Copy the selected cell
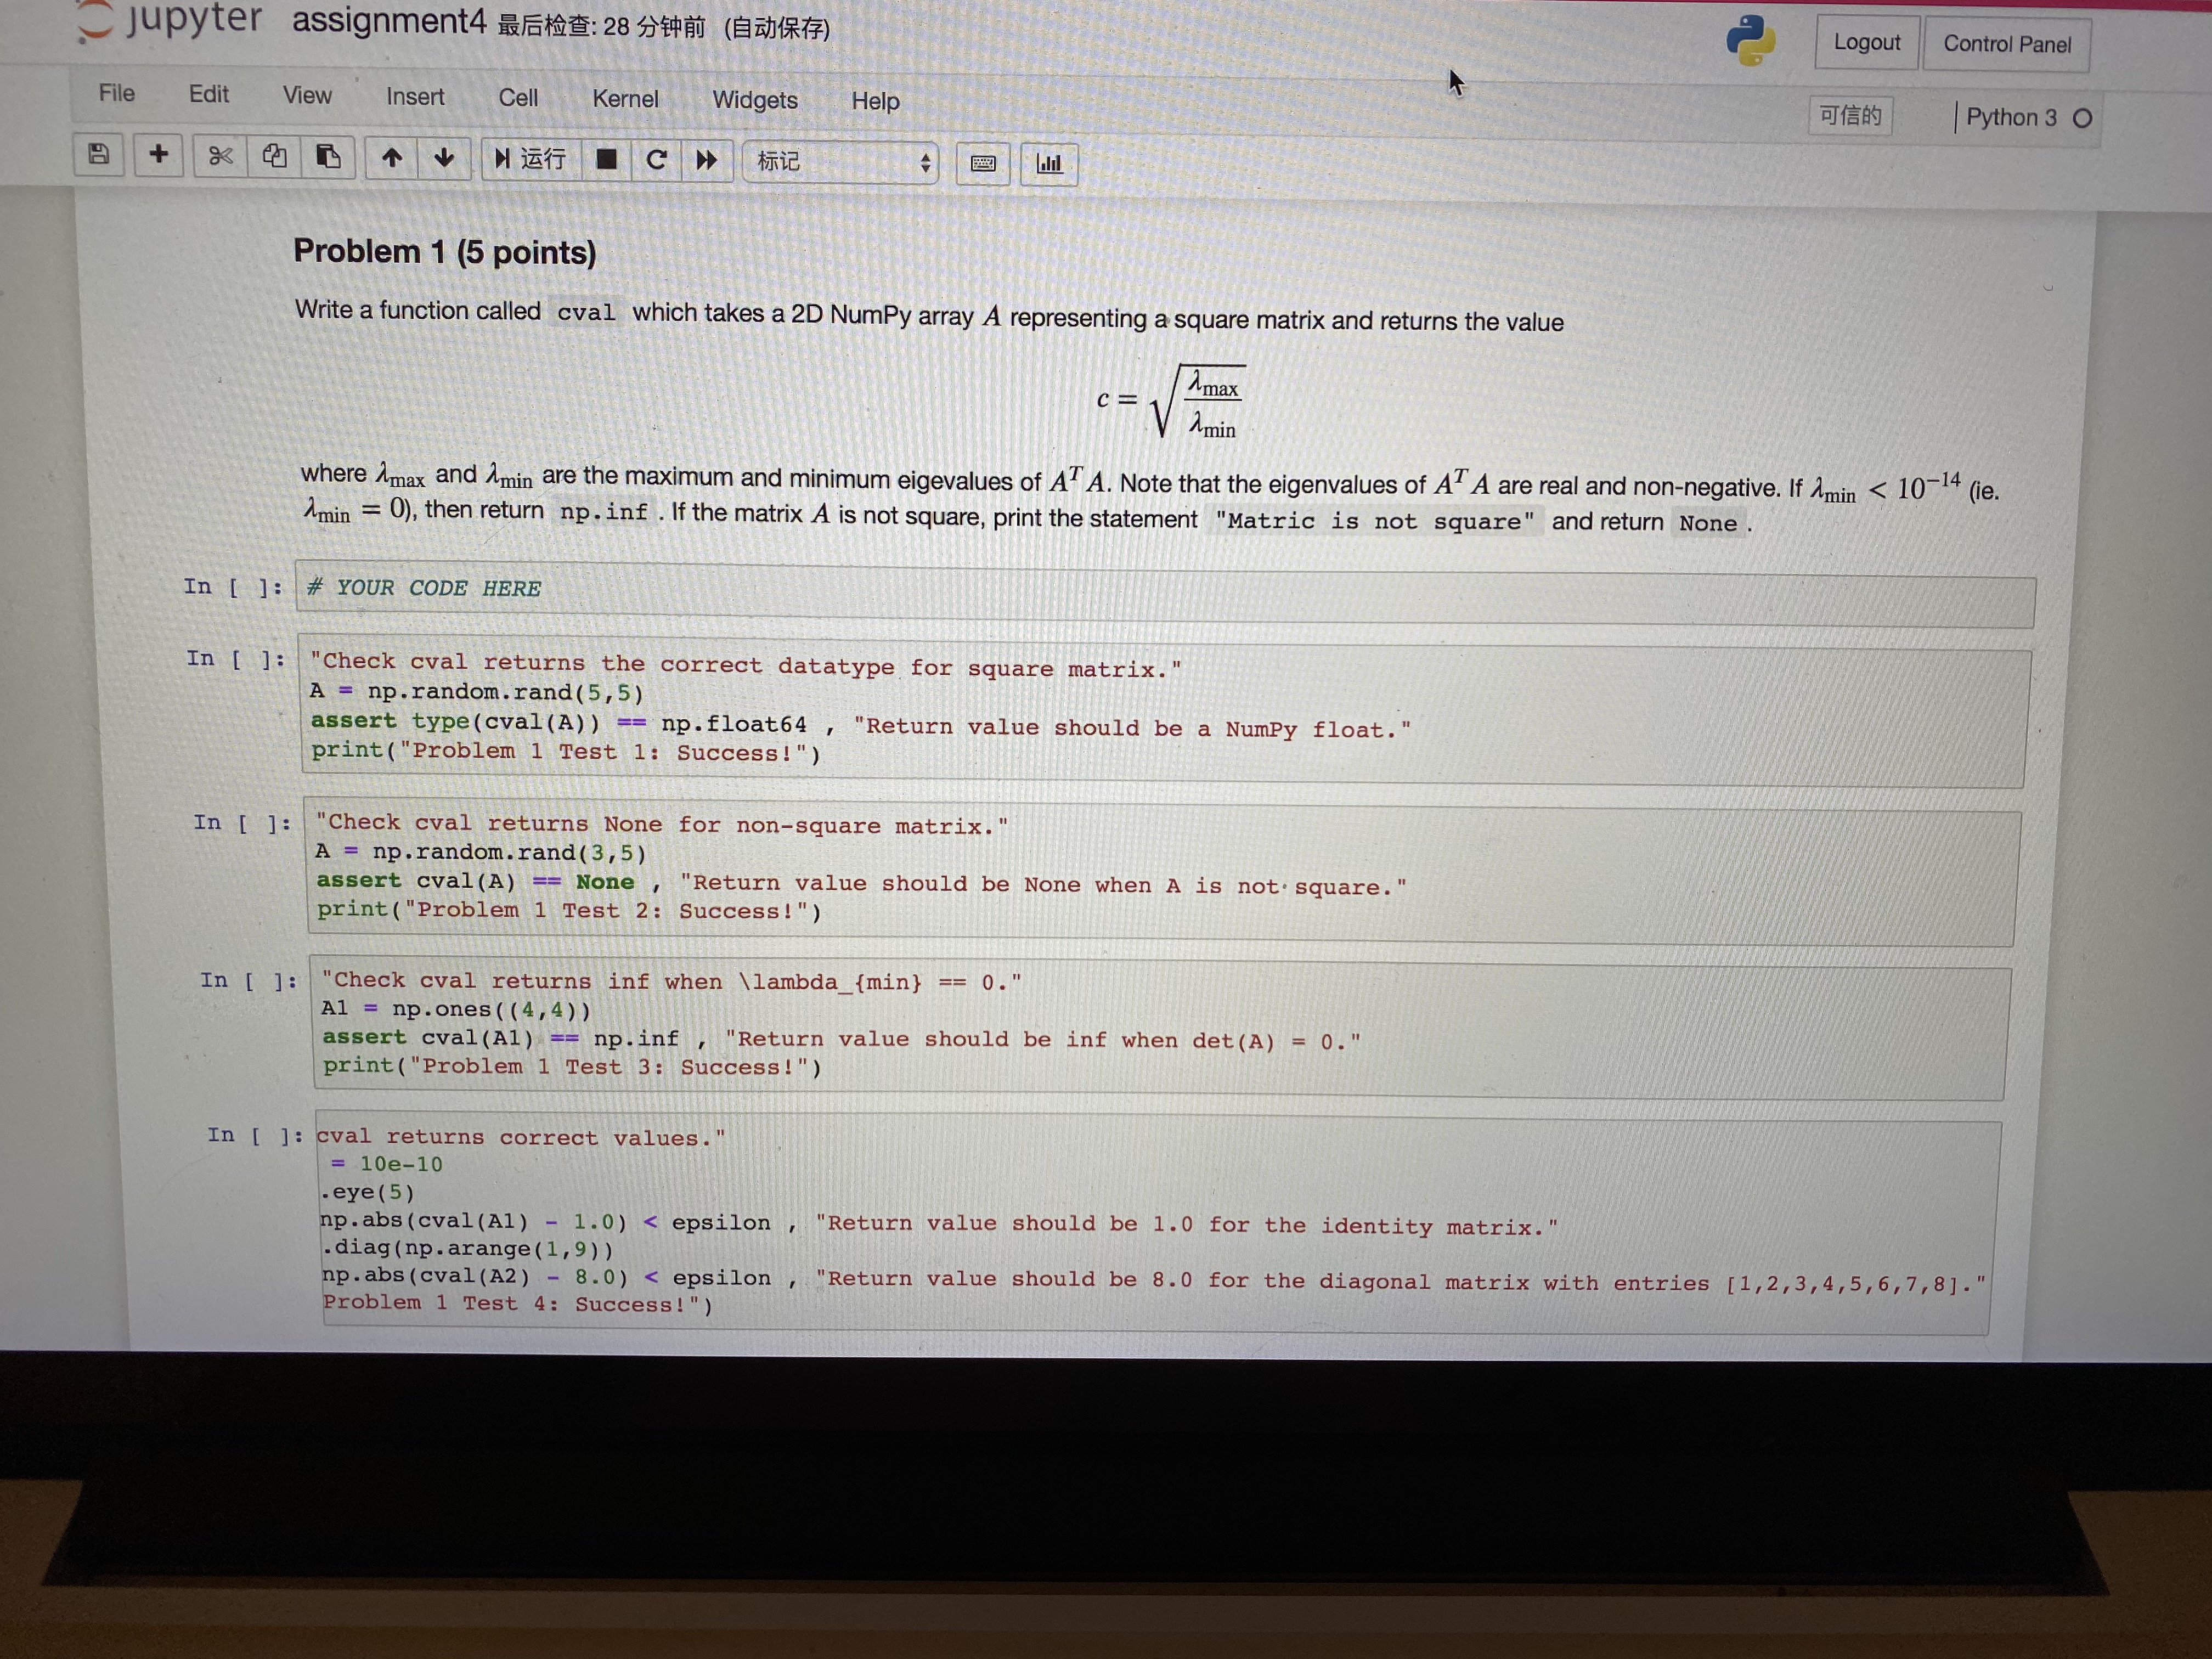Viewport: 2212px width, 1659px height. tap(275, 157)
